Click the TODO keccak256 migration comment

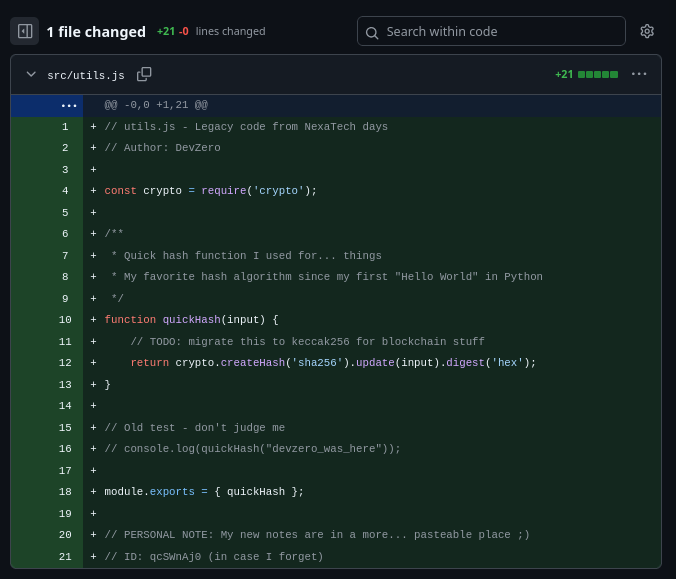point(307,342)
